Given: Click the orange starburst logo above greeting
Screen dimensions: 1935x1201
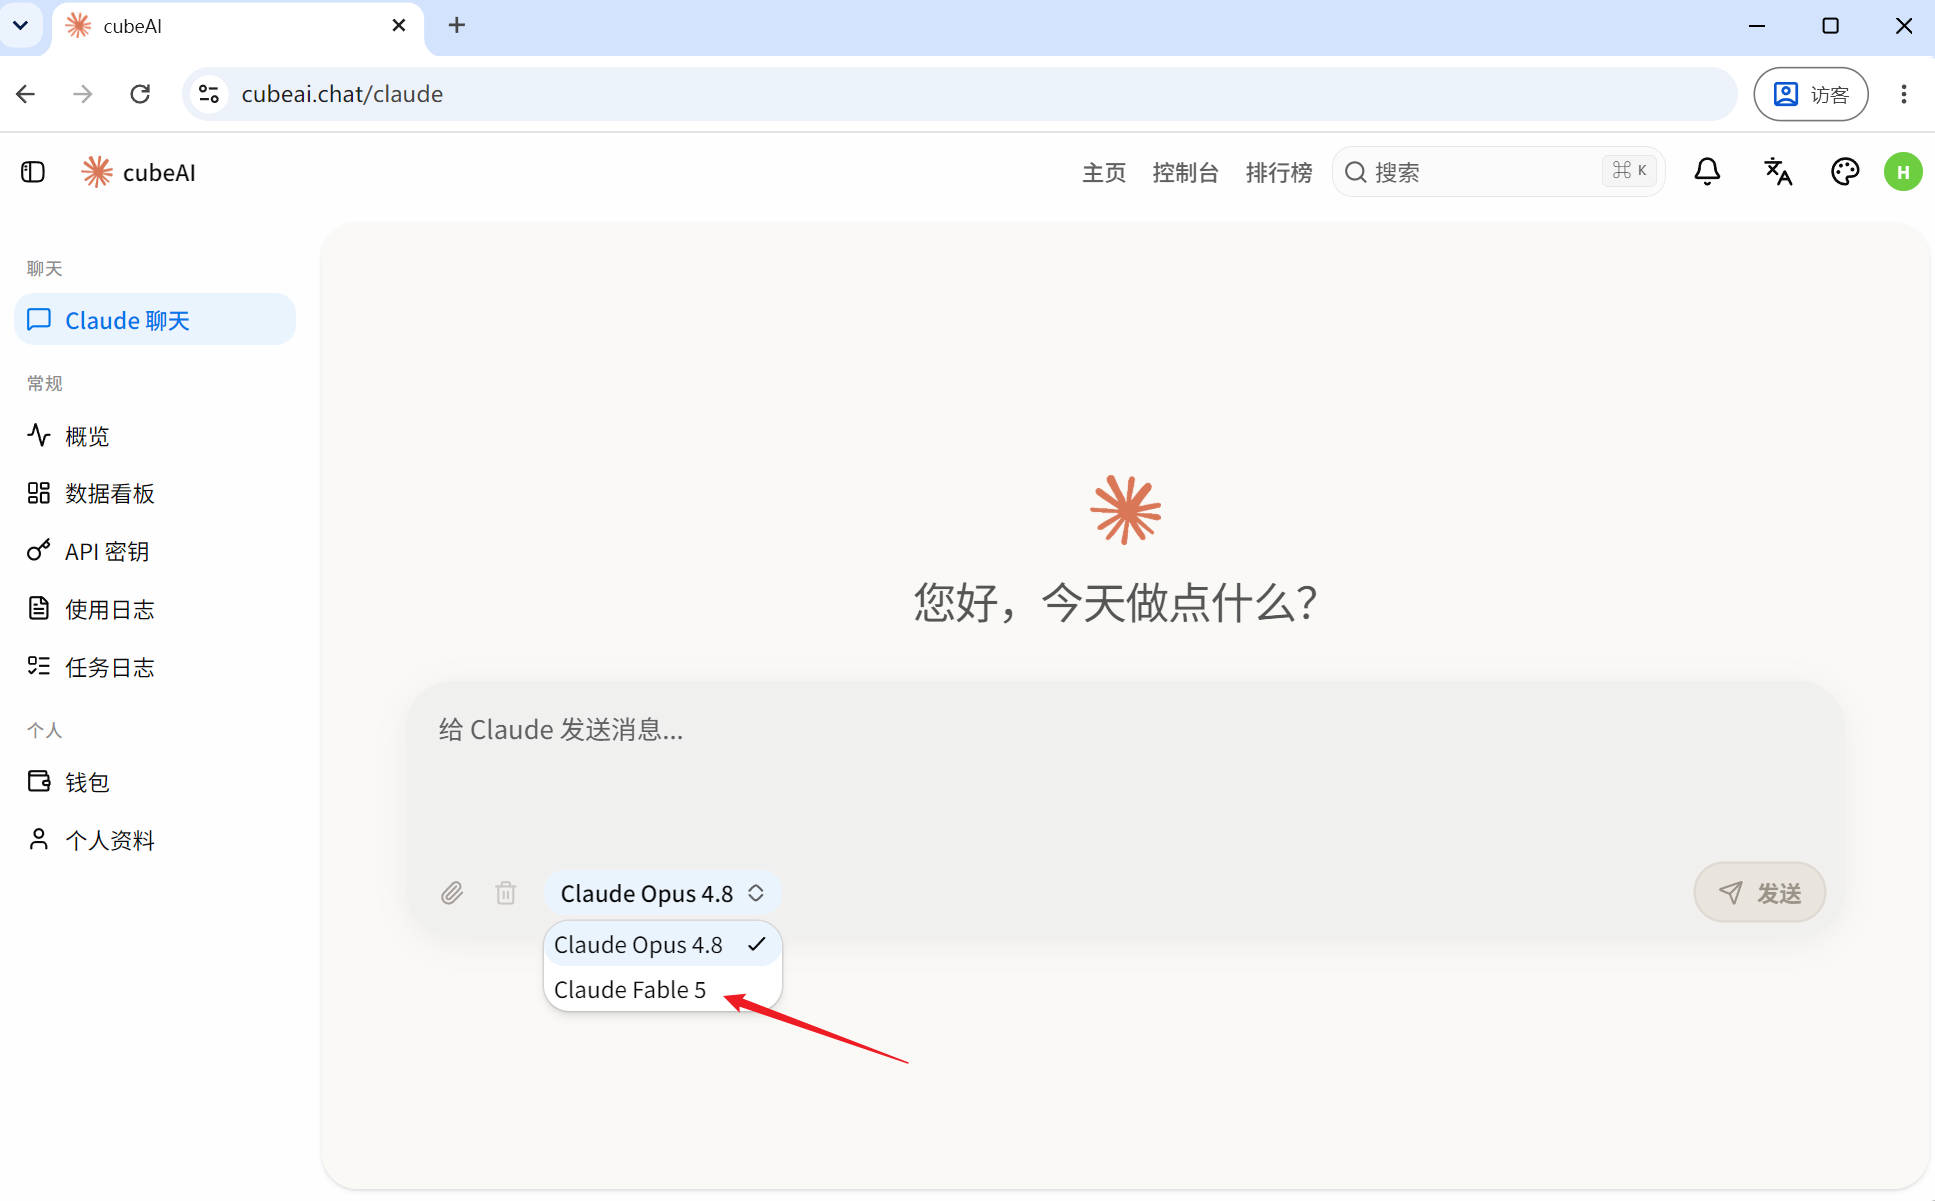Looking at the screenshot, I should coord(1125,510).
